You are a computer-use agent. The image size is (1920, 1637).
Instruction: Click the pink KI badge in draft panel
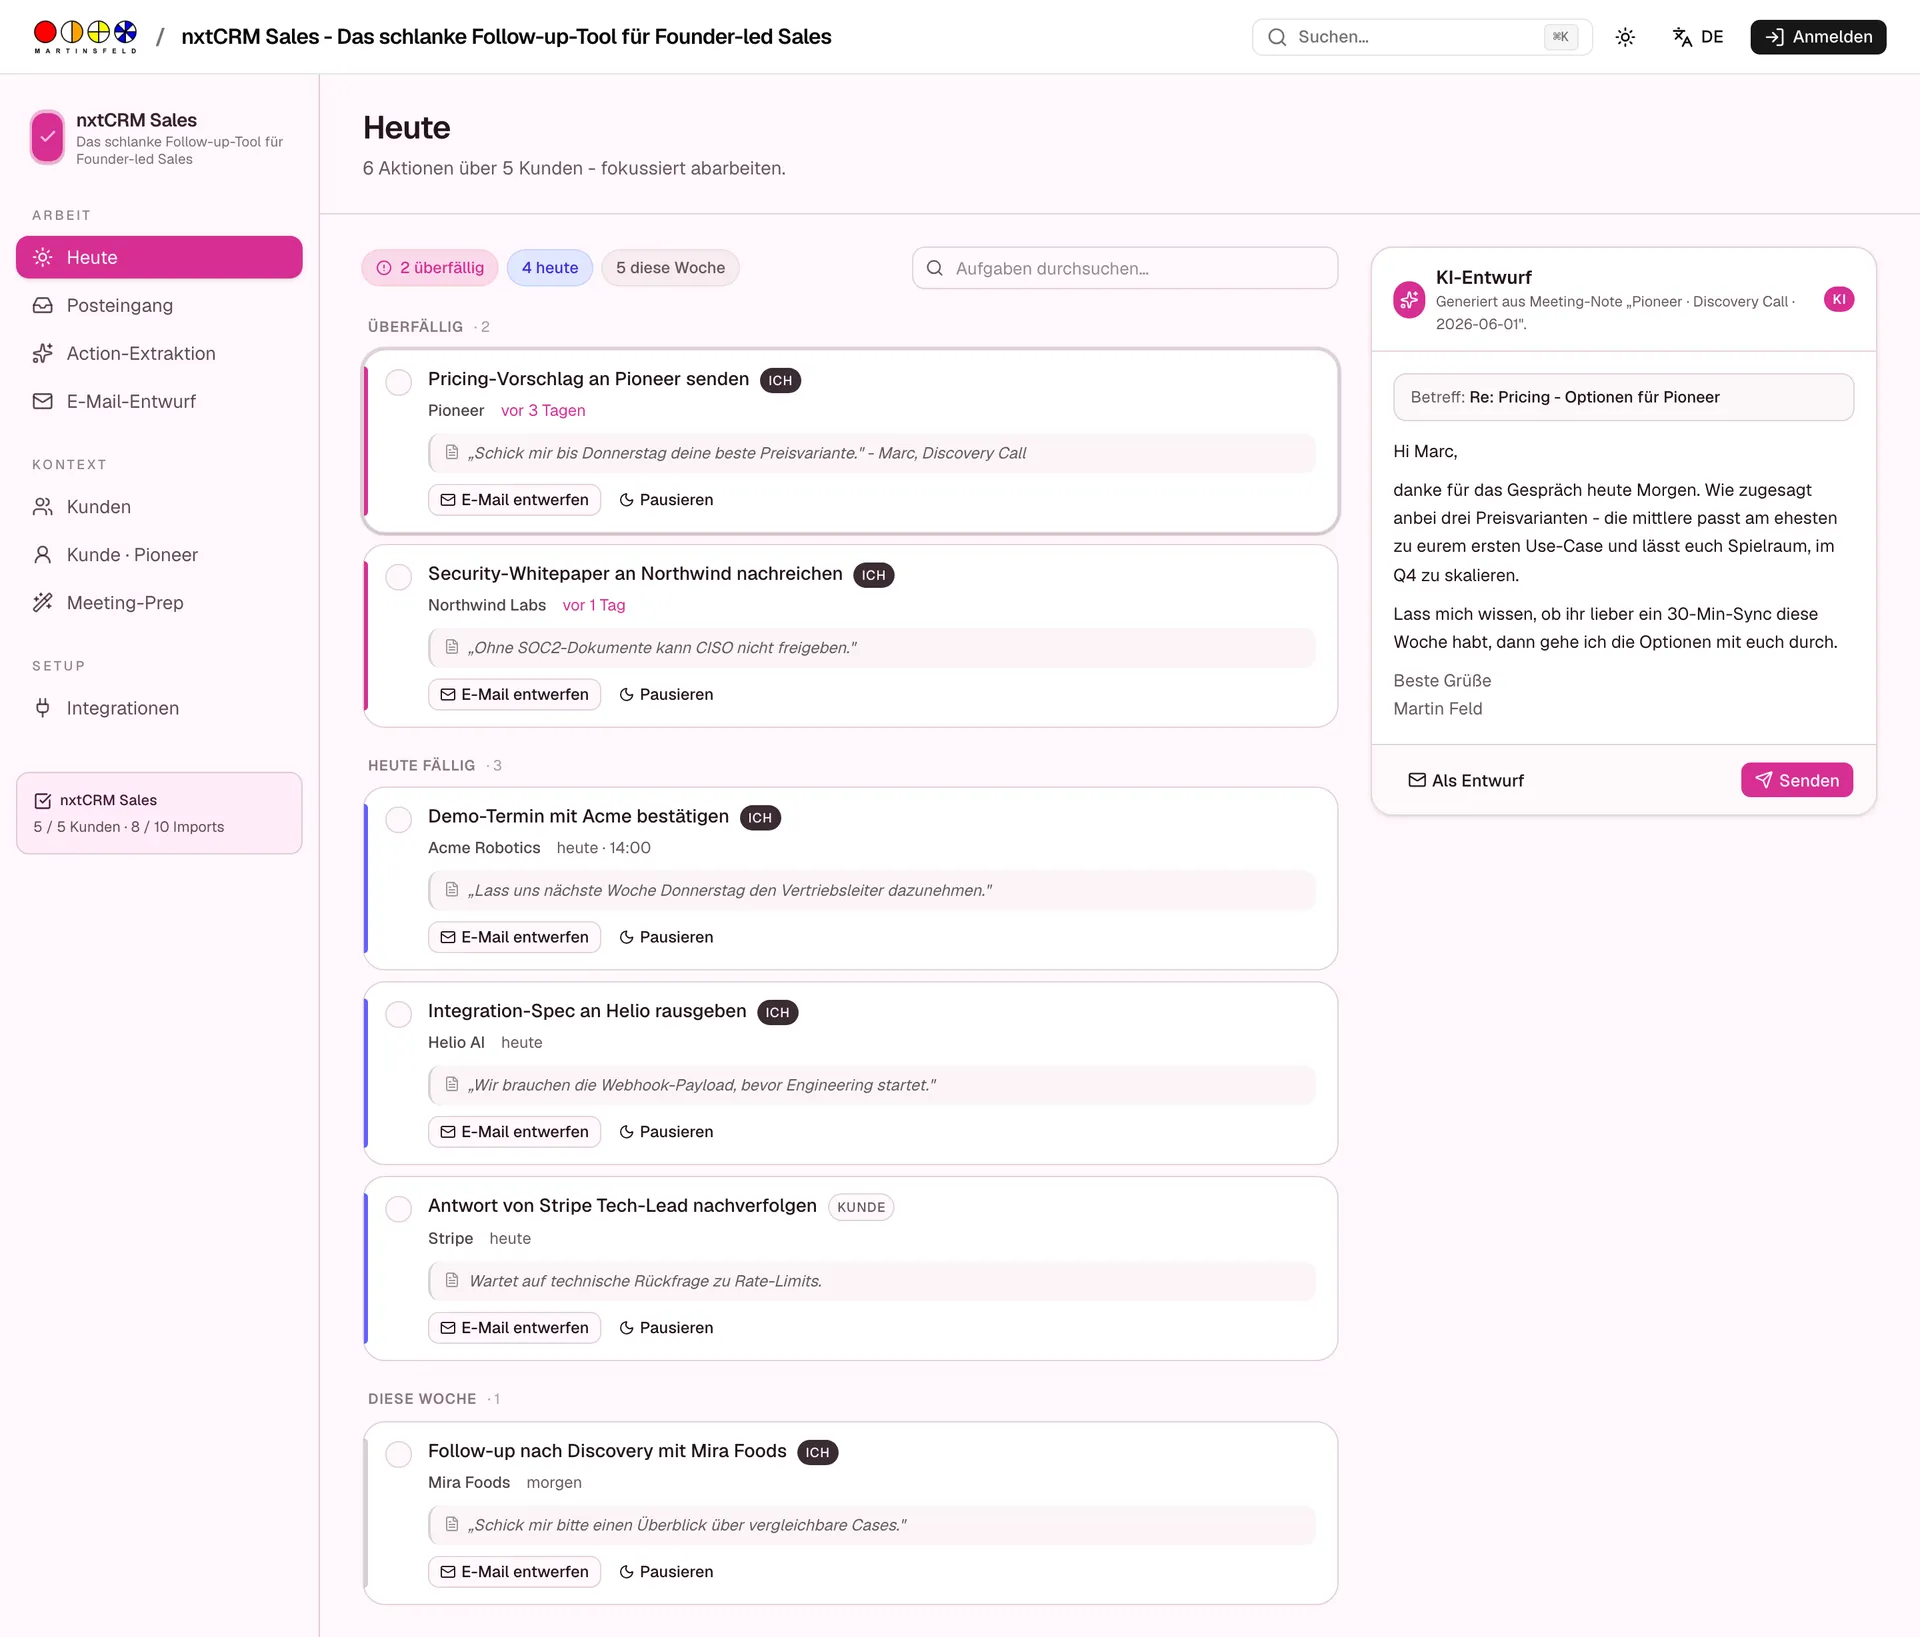point(1839,299)
